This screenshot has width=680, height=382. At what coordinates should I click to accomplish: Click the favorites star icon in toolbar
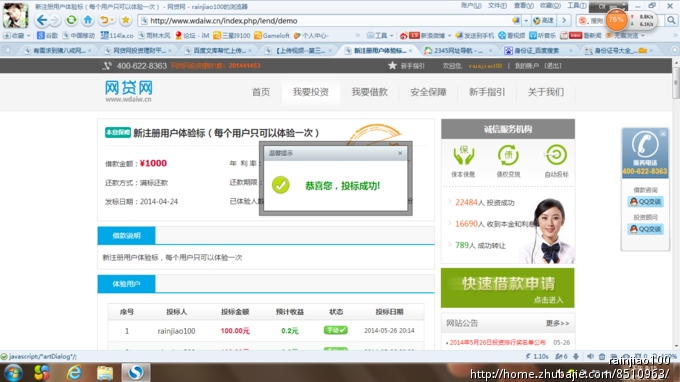125,20
